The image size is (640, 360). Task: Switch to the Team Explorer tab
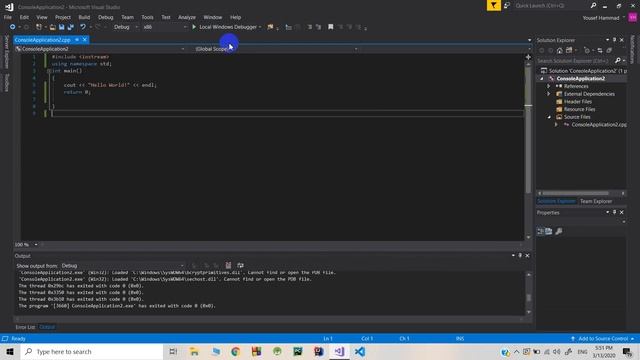pyautogui.click(x=596, y=201)
